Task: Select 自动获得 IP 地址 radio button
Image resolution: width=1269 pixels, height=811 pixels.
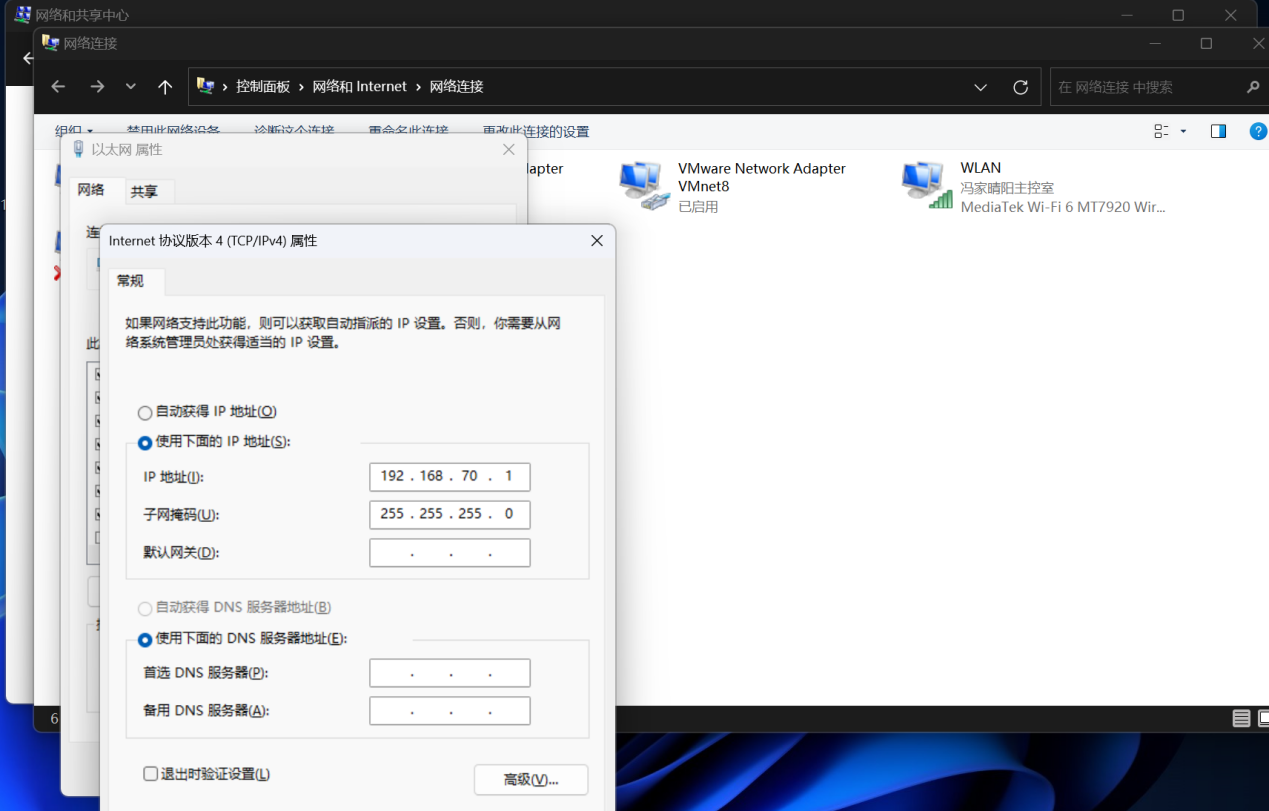Action: (145, 413)
